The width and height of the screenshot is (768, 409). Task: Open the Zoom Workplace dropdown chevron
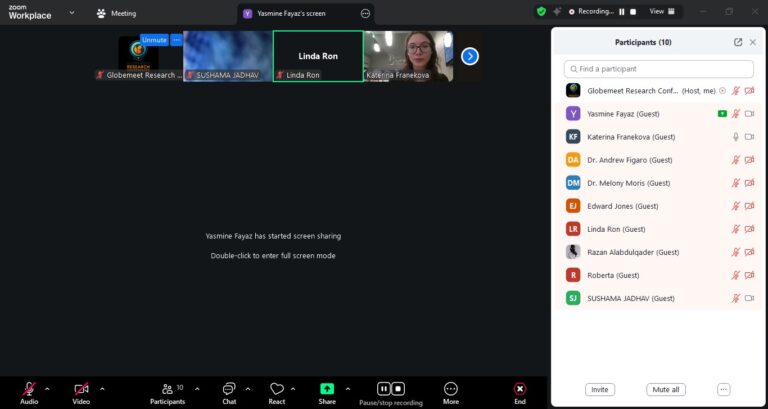71,13
